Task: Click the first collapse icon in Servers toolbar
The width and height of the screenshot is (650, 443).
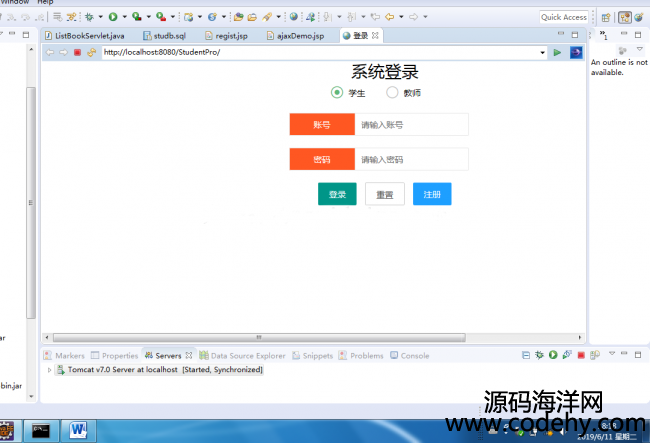Action: coord(526,355)
